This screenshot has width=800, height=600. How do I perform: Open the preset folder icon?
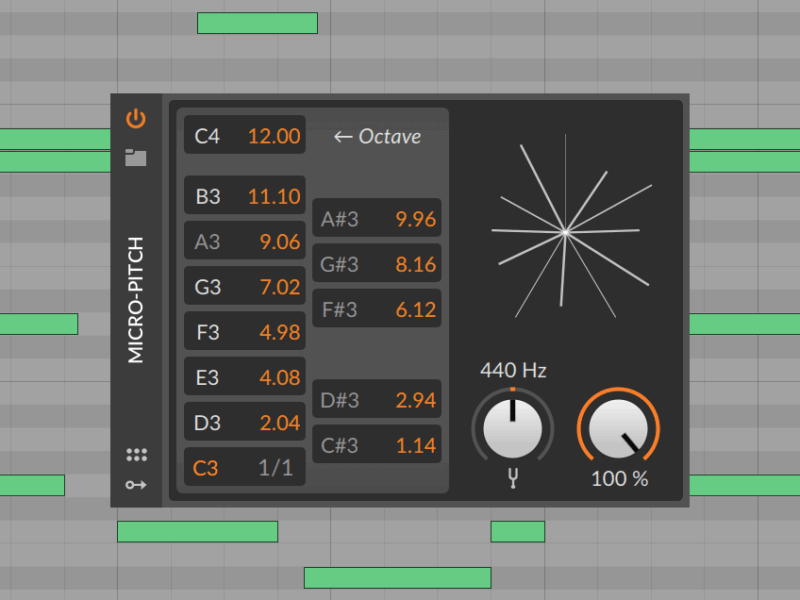coord(136,157)
